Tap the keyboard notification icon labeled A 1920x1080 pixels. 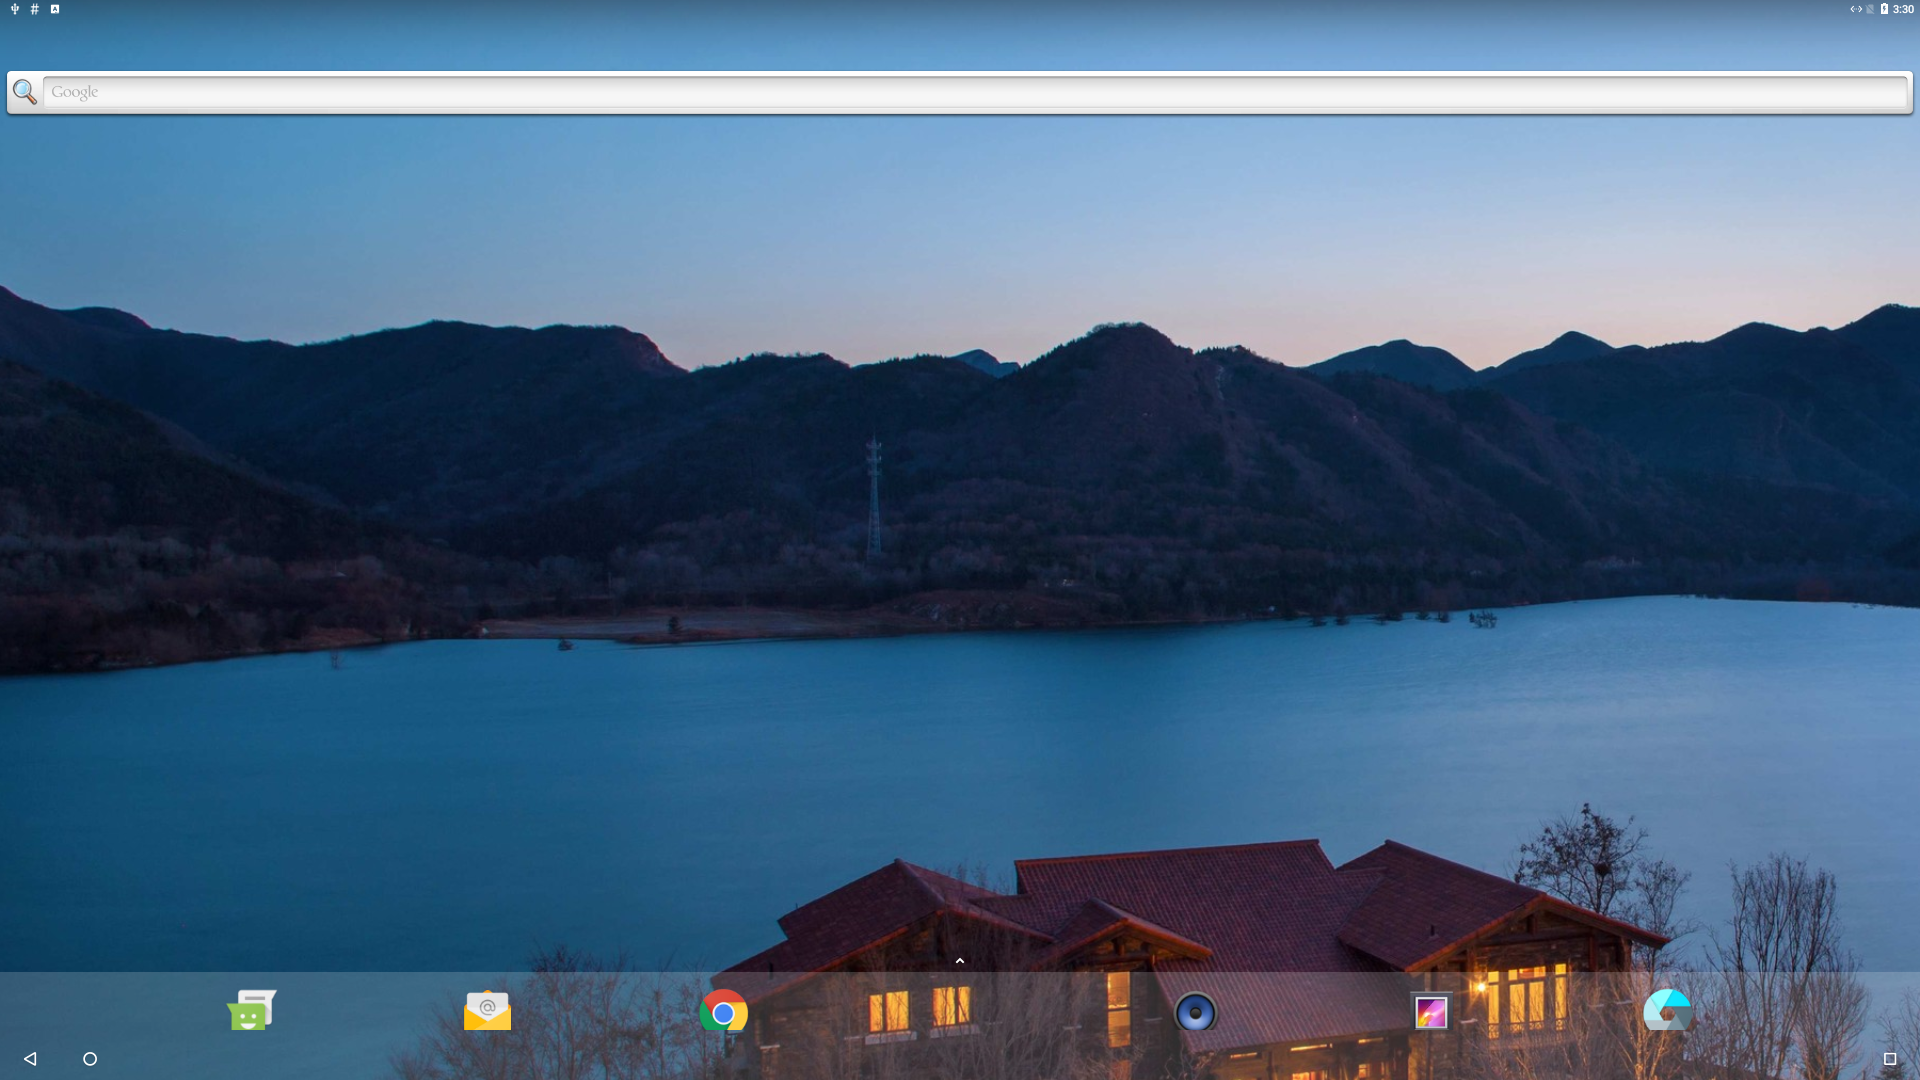pos(55,9)
